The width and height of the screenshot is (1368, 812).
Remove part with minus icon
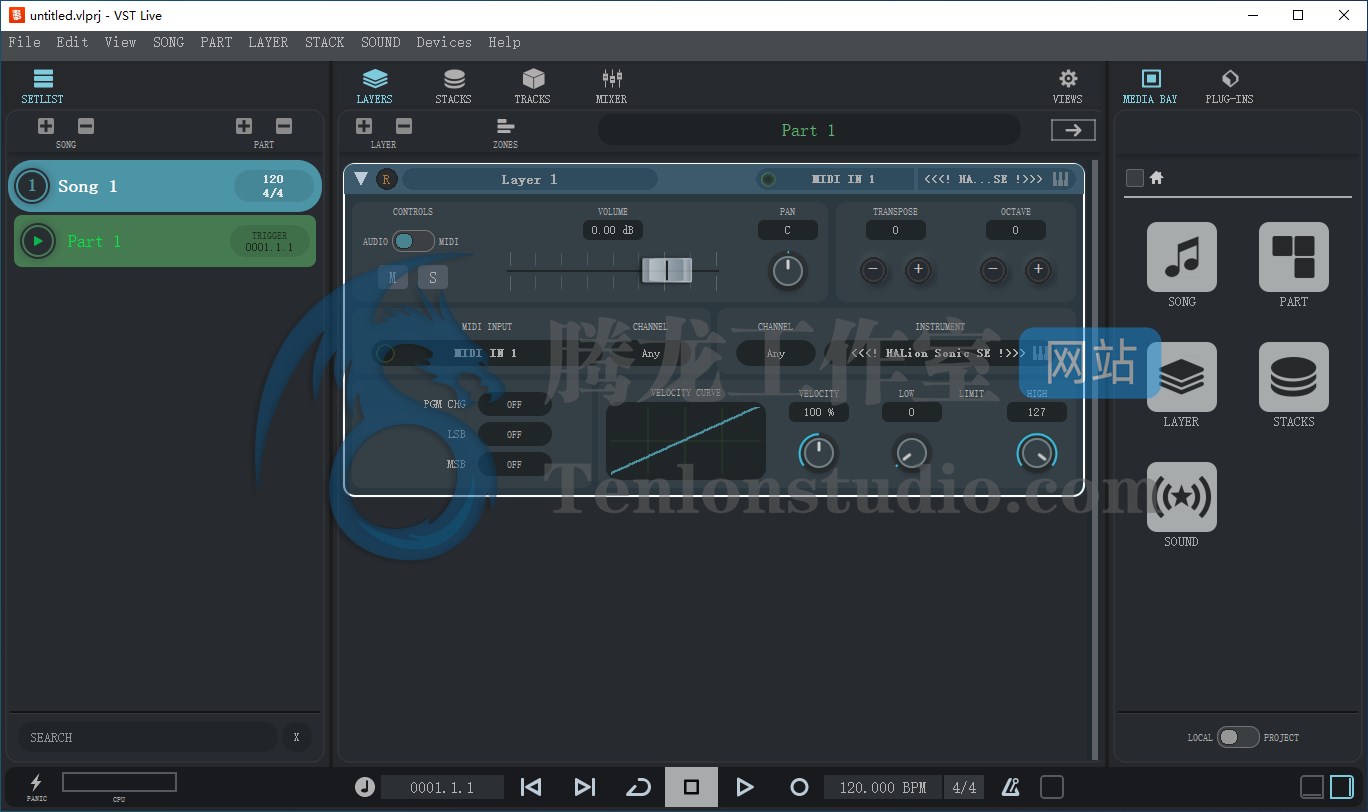(284, 126)
